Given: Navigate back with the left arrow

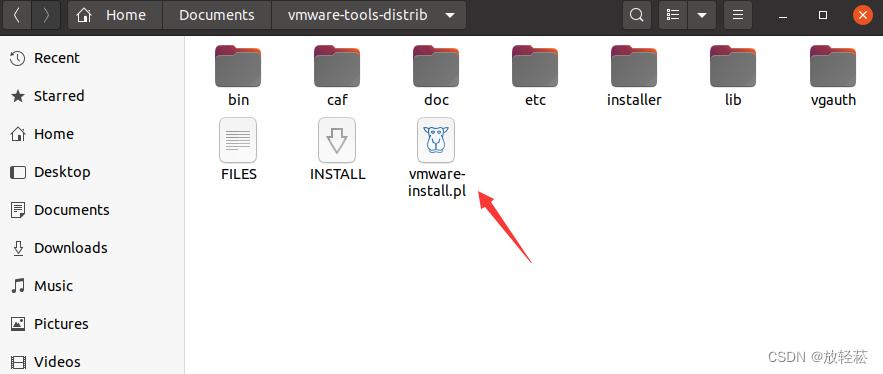Looking at the screenshot, I should point(16,15).
